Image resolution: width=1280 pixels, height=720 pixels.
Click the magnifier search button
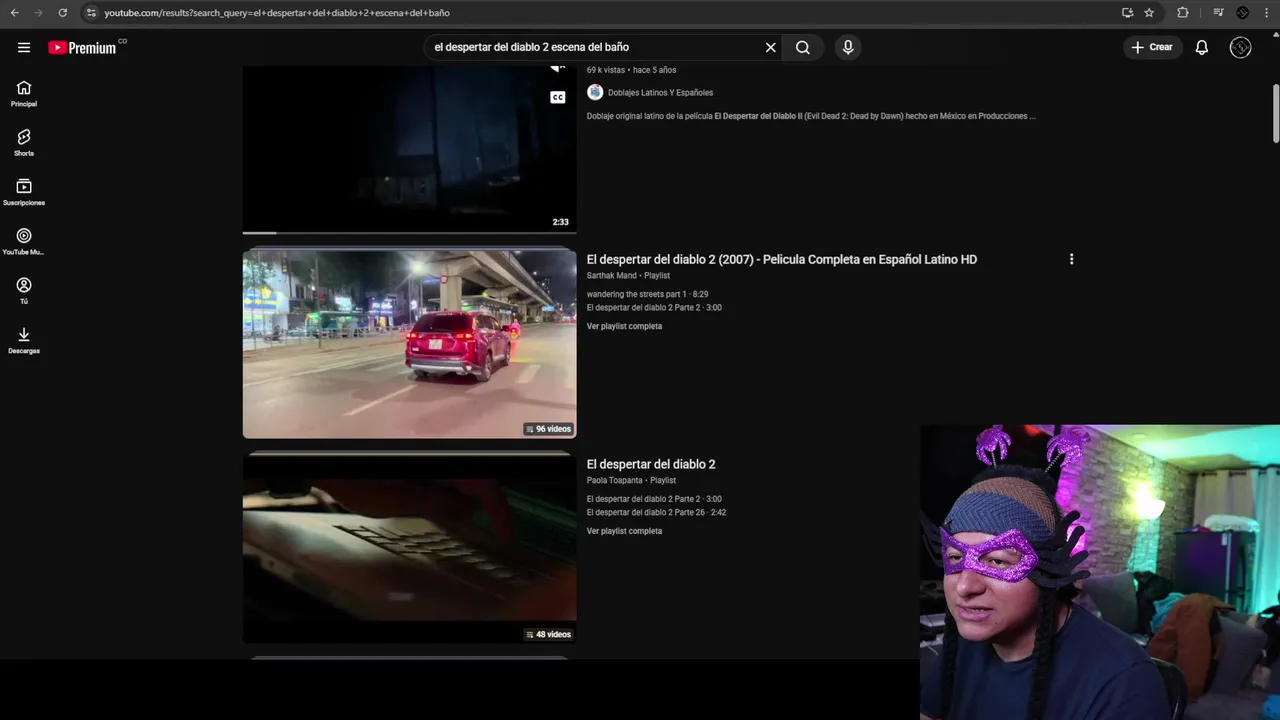[803, 47]
